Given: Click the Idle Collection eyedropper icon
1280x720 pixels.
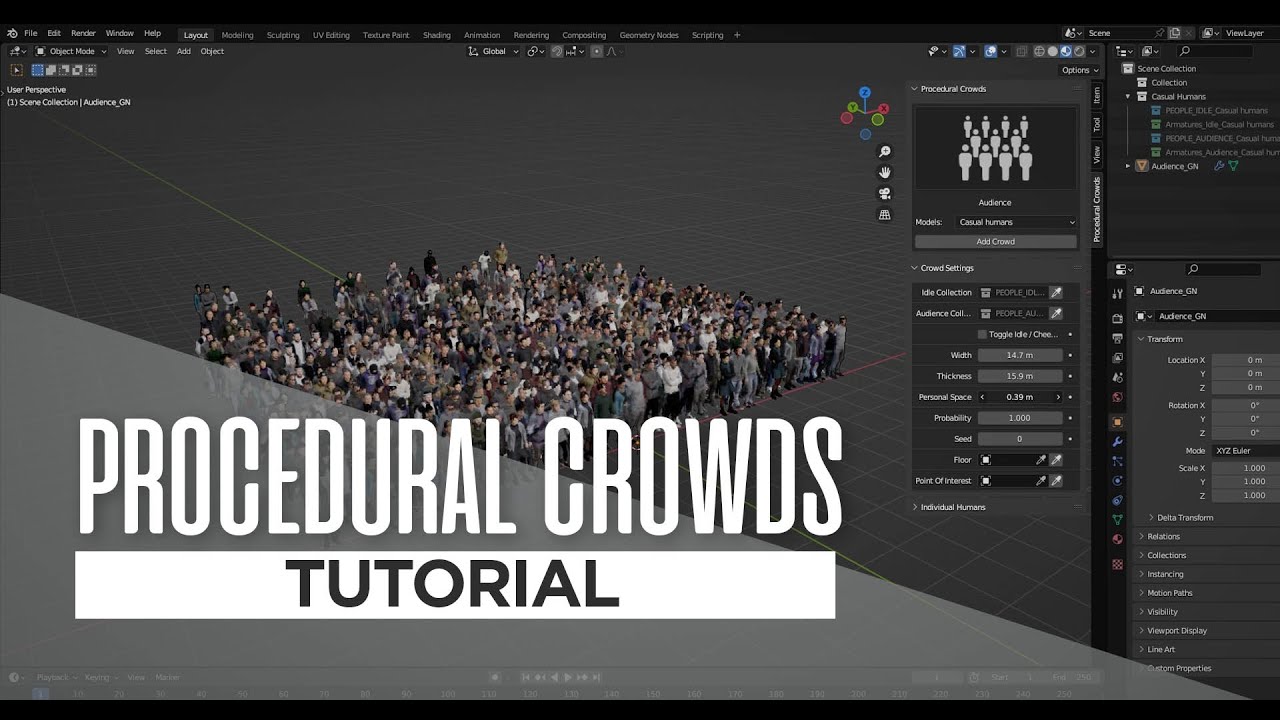Looking at the screenshot, I should [1056, 293].
